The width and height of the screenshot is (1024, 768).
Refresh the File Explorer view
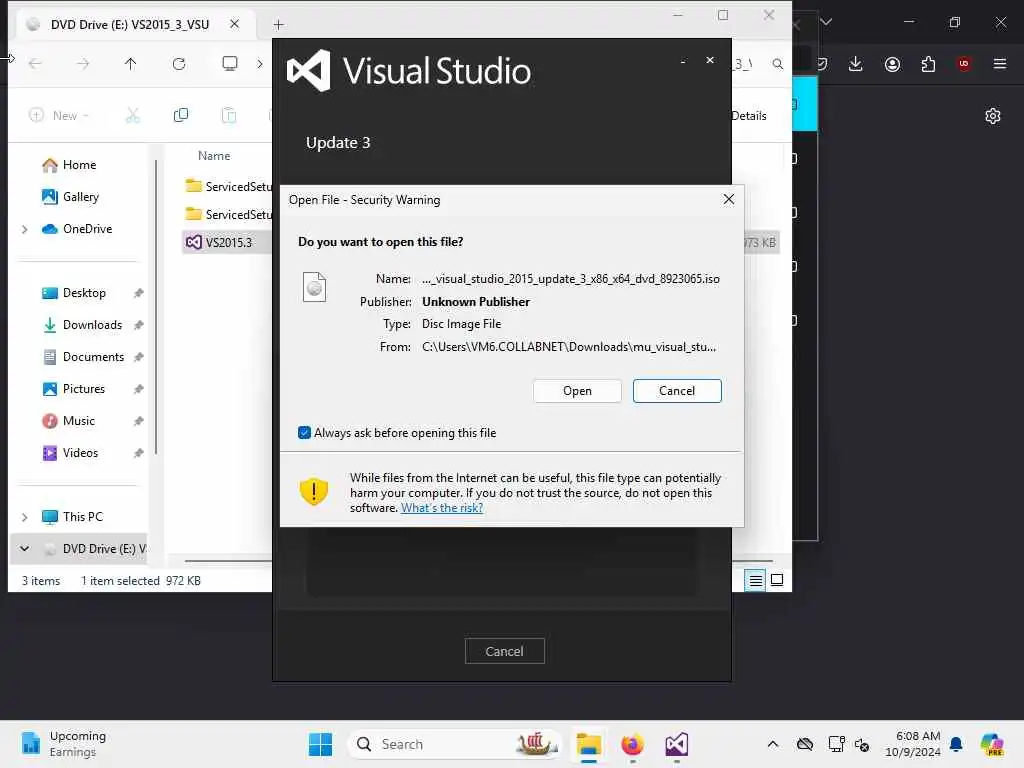pos(179,63)
